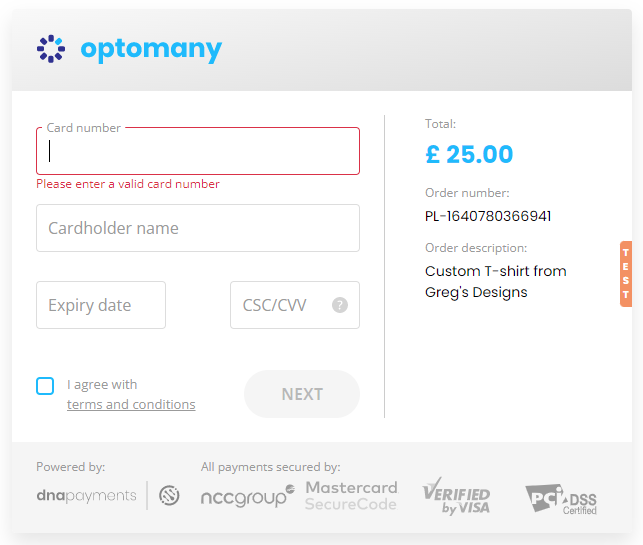The image size is (643, 545).
Task: Click the £ 25.00 total amount
Action: (x=469, y=154)
